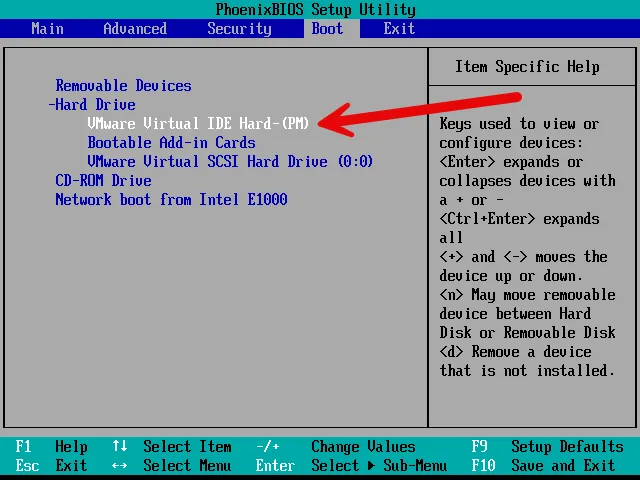Screen dimensions: 640x480
Task: Click the F10 Save and Exit hint
Action: tap(543, 465)
